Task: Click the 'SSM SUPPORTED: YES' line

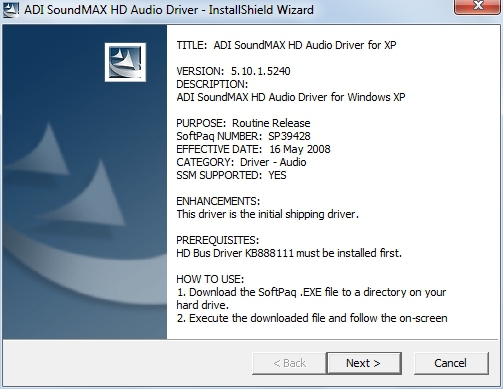Action: 231,175
